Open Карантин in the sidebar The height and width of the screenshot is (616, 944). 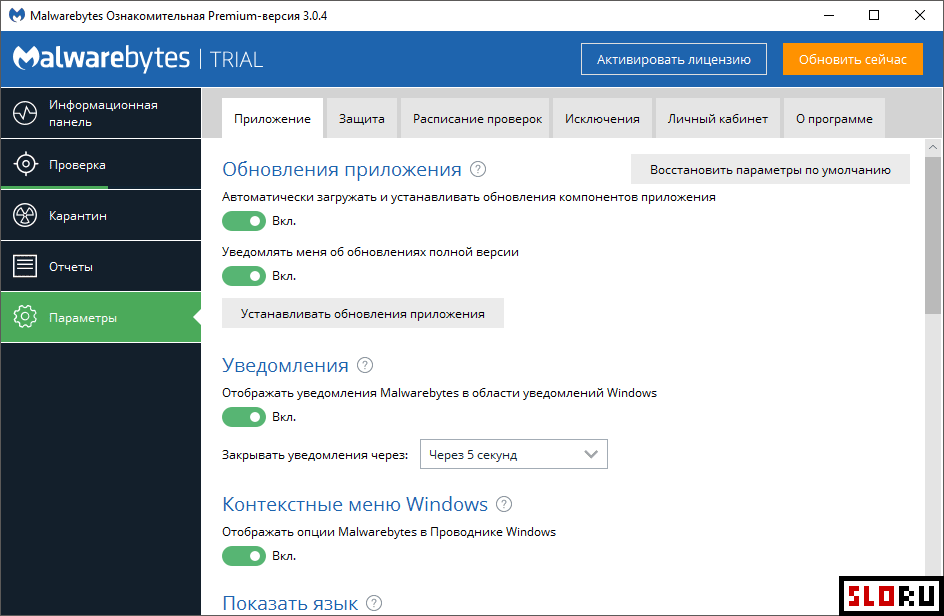pyautogui.click(x=101, y=216)
